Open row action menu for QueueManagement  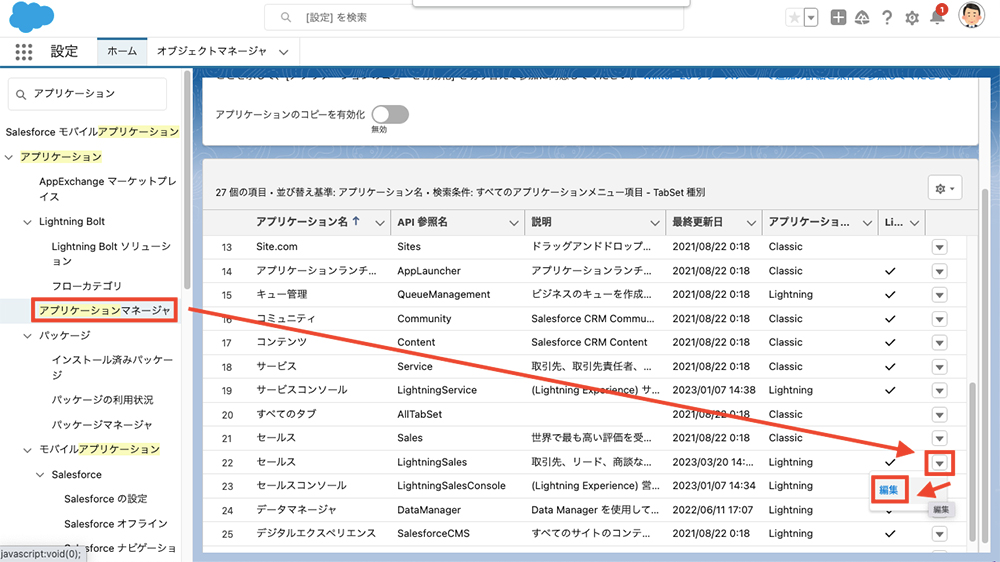[x=939, y=295]
